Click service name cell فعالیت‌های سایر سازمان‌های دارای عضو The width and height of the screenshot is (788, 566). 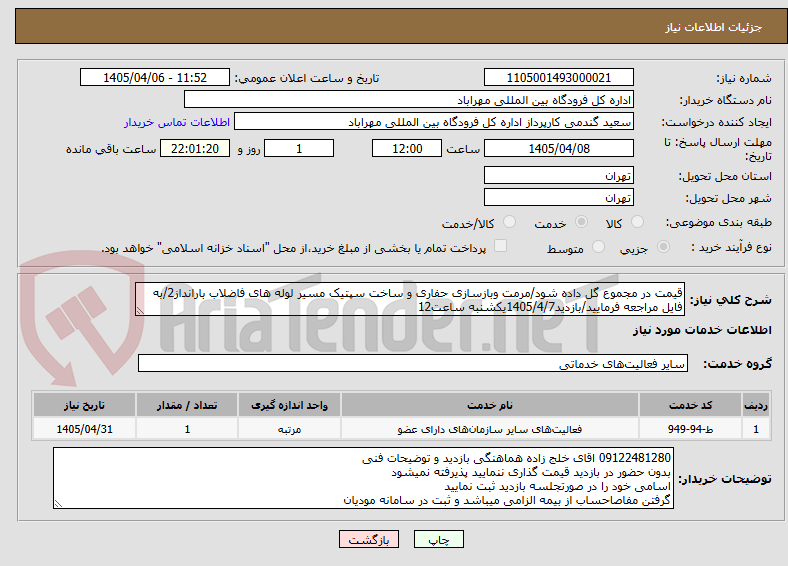pos(490,429)
